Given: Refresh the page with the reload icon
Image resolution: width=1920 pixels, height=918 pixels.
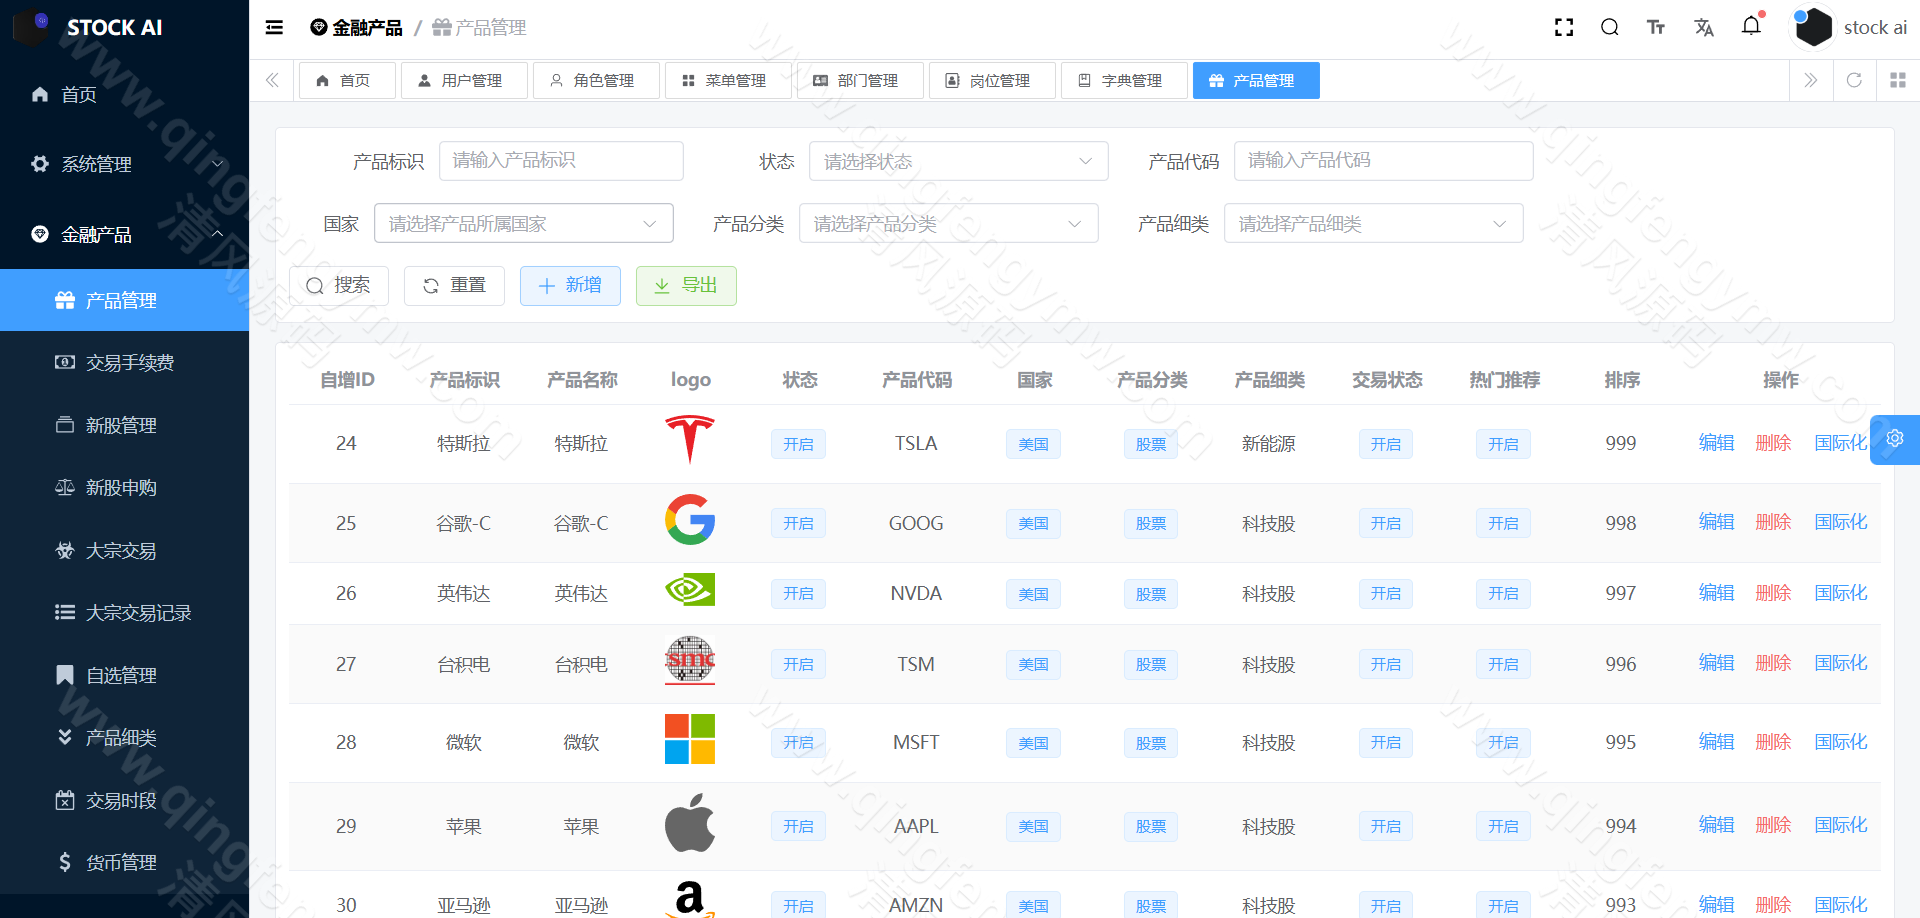Looking at the screenshot, I should tap(1855, 80).
